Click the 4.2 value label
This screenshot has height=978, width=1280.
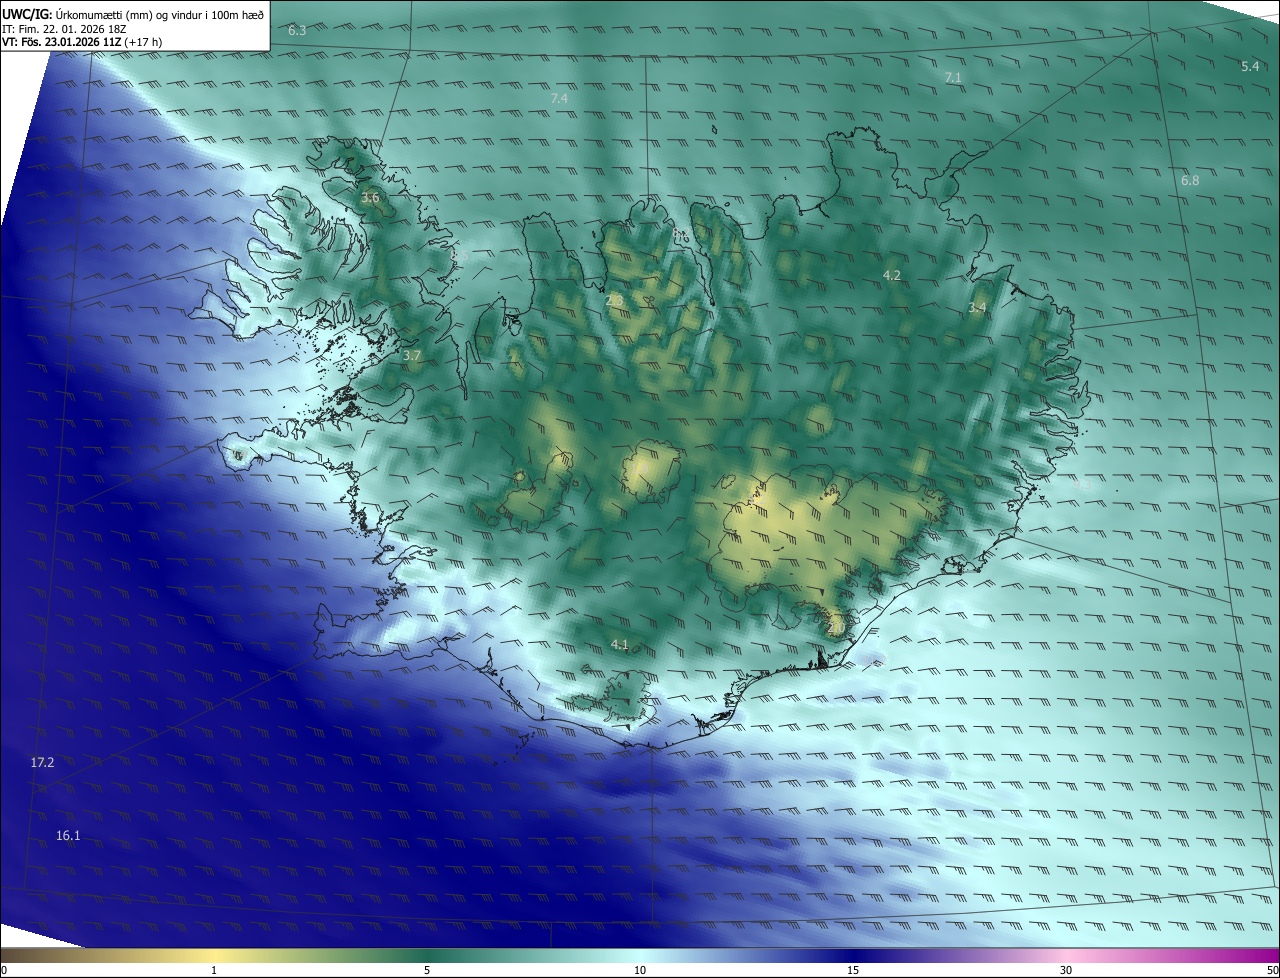[x=892, y=275]
